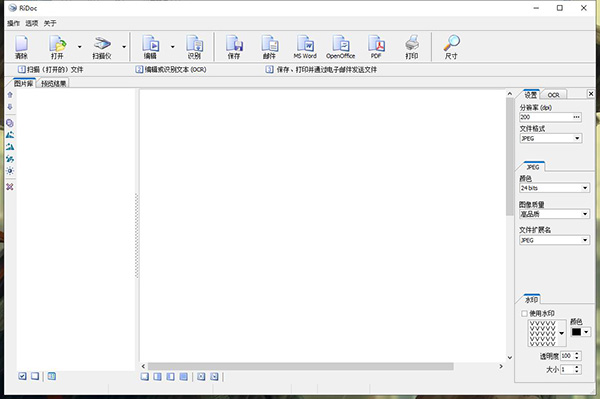
Task: Click the 编辑 (Edit) toolbar icon
Action: click(150, 47)
